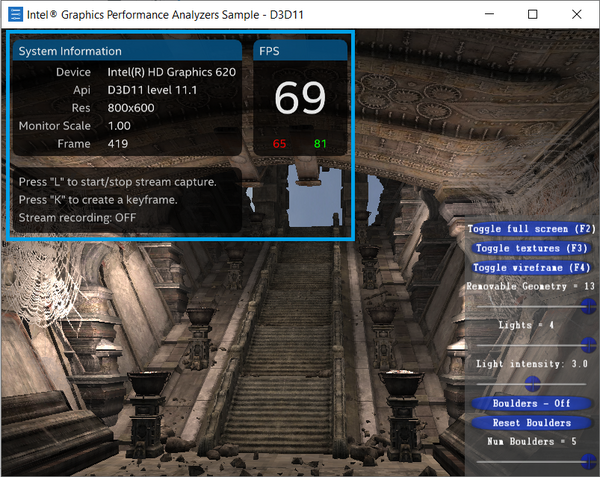
Task: Click the red minimum FPS value 65
Action: [280, 145]
